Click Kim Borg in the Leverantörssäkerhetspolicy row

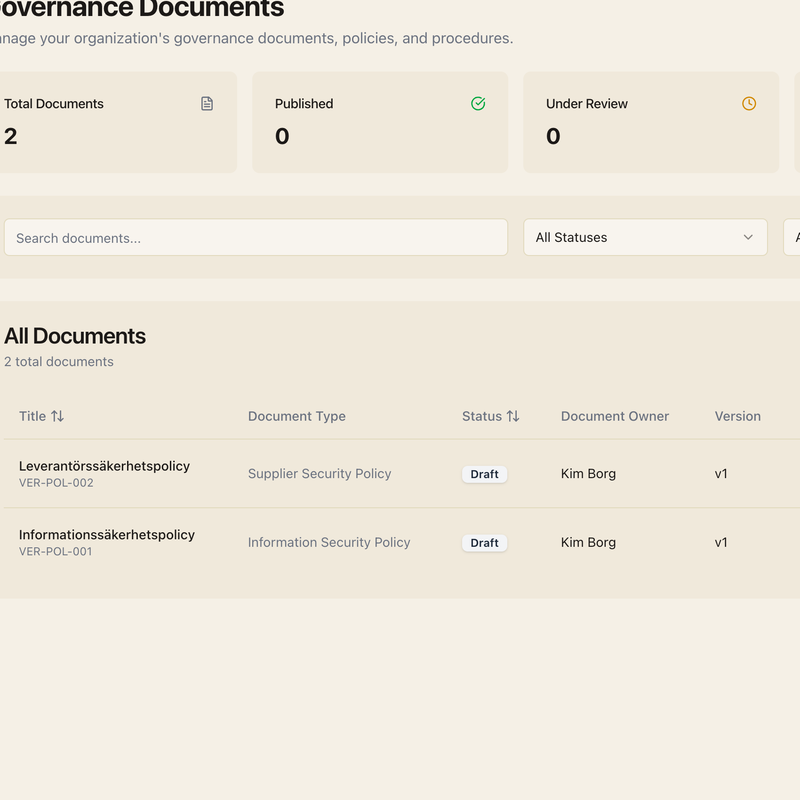point(588,473)
